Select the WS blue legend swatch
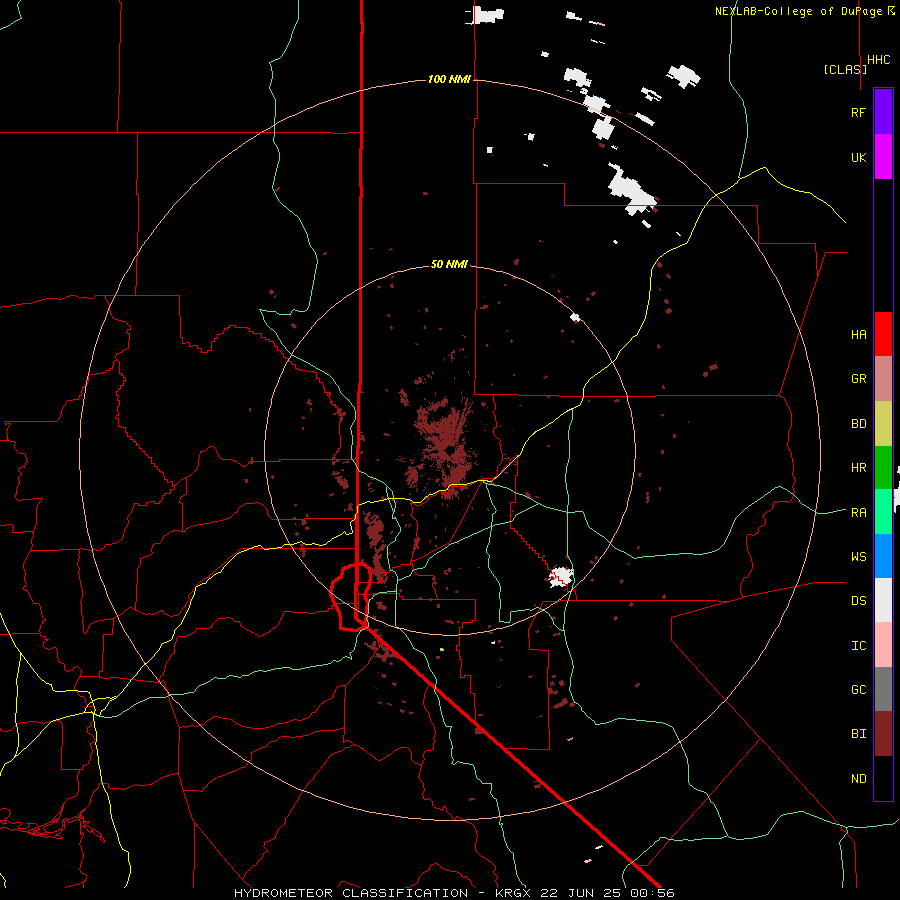 (883, 556)
